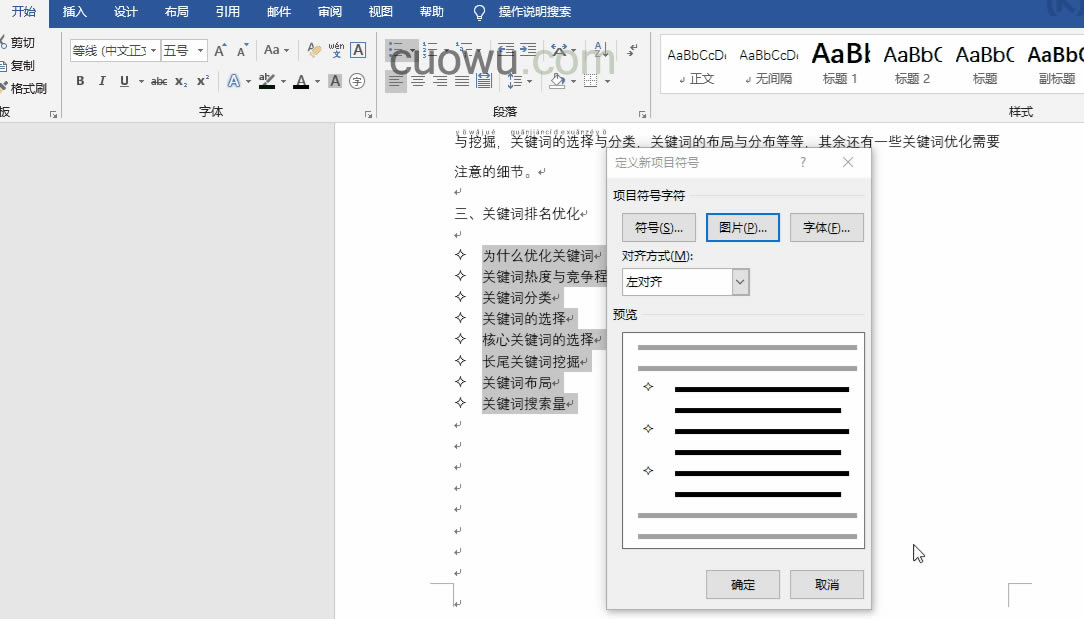Open the 段落 (Paragraph) group dialog launcher

click(642, 115)
